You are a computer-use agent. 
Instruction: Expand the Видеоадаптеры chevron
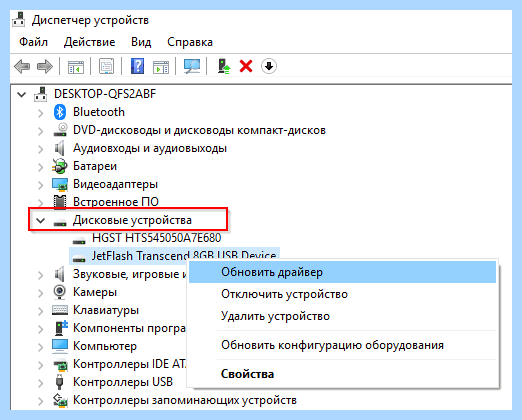(x=40, y=185)
